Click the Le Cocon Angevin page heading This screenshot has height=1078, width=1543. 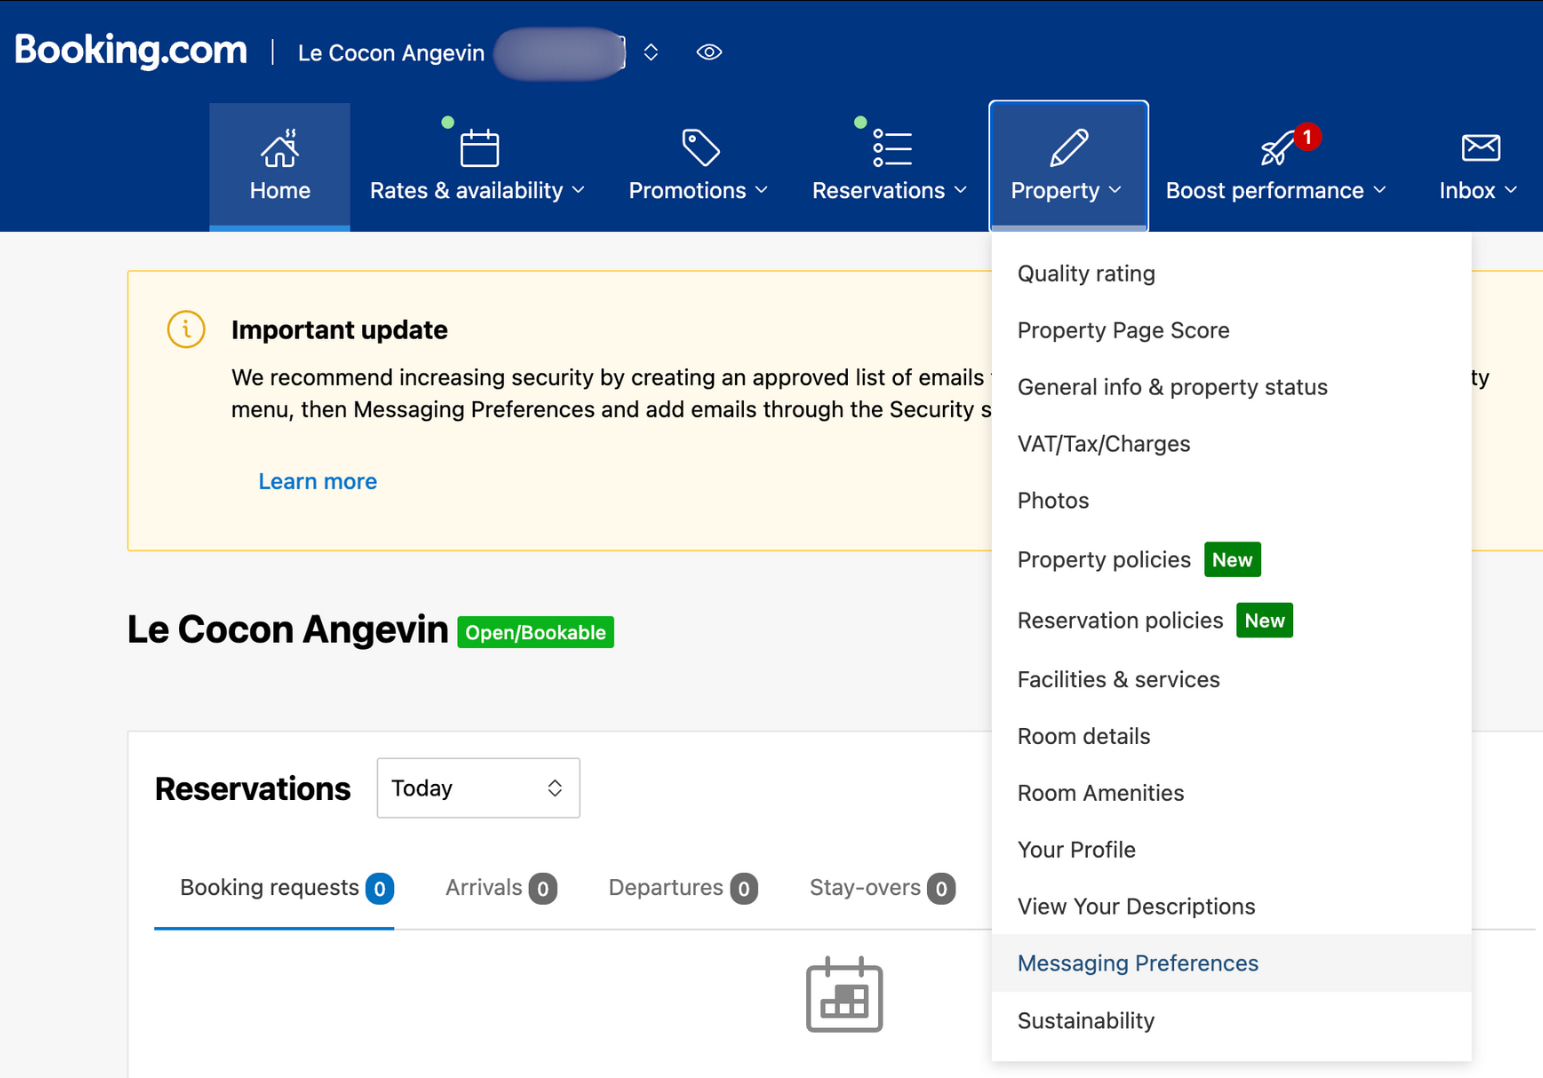click(x=288, y=630)
